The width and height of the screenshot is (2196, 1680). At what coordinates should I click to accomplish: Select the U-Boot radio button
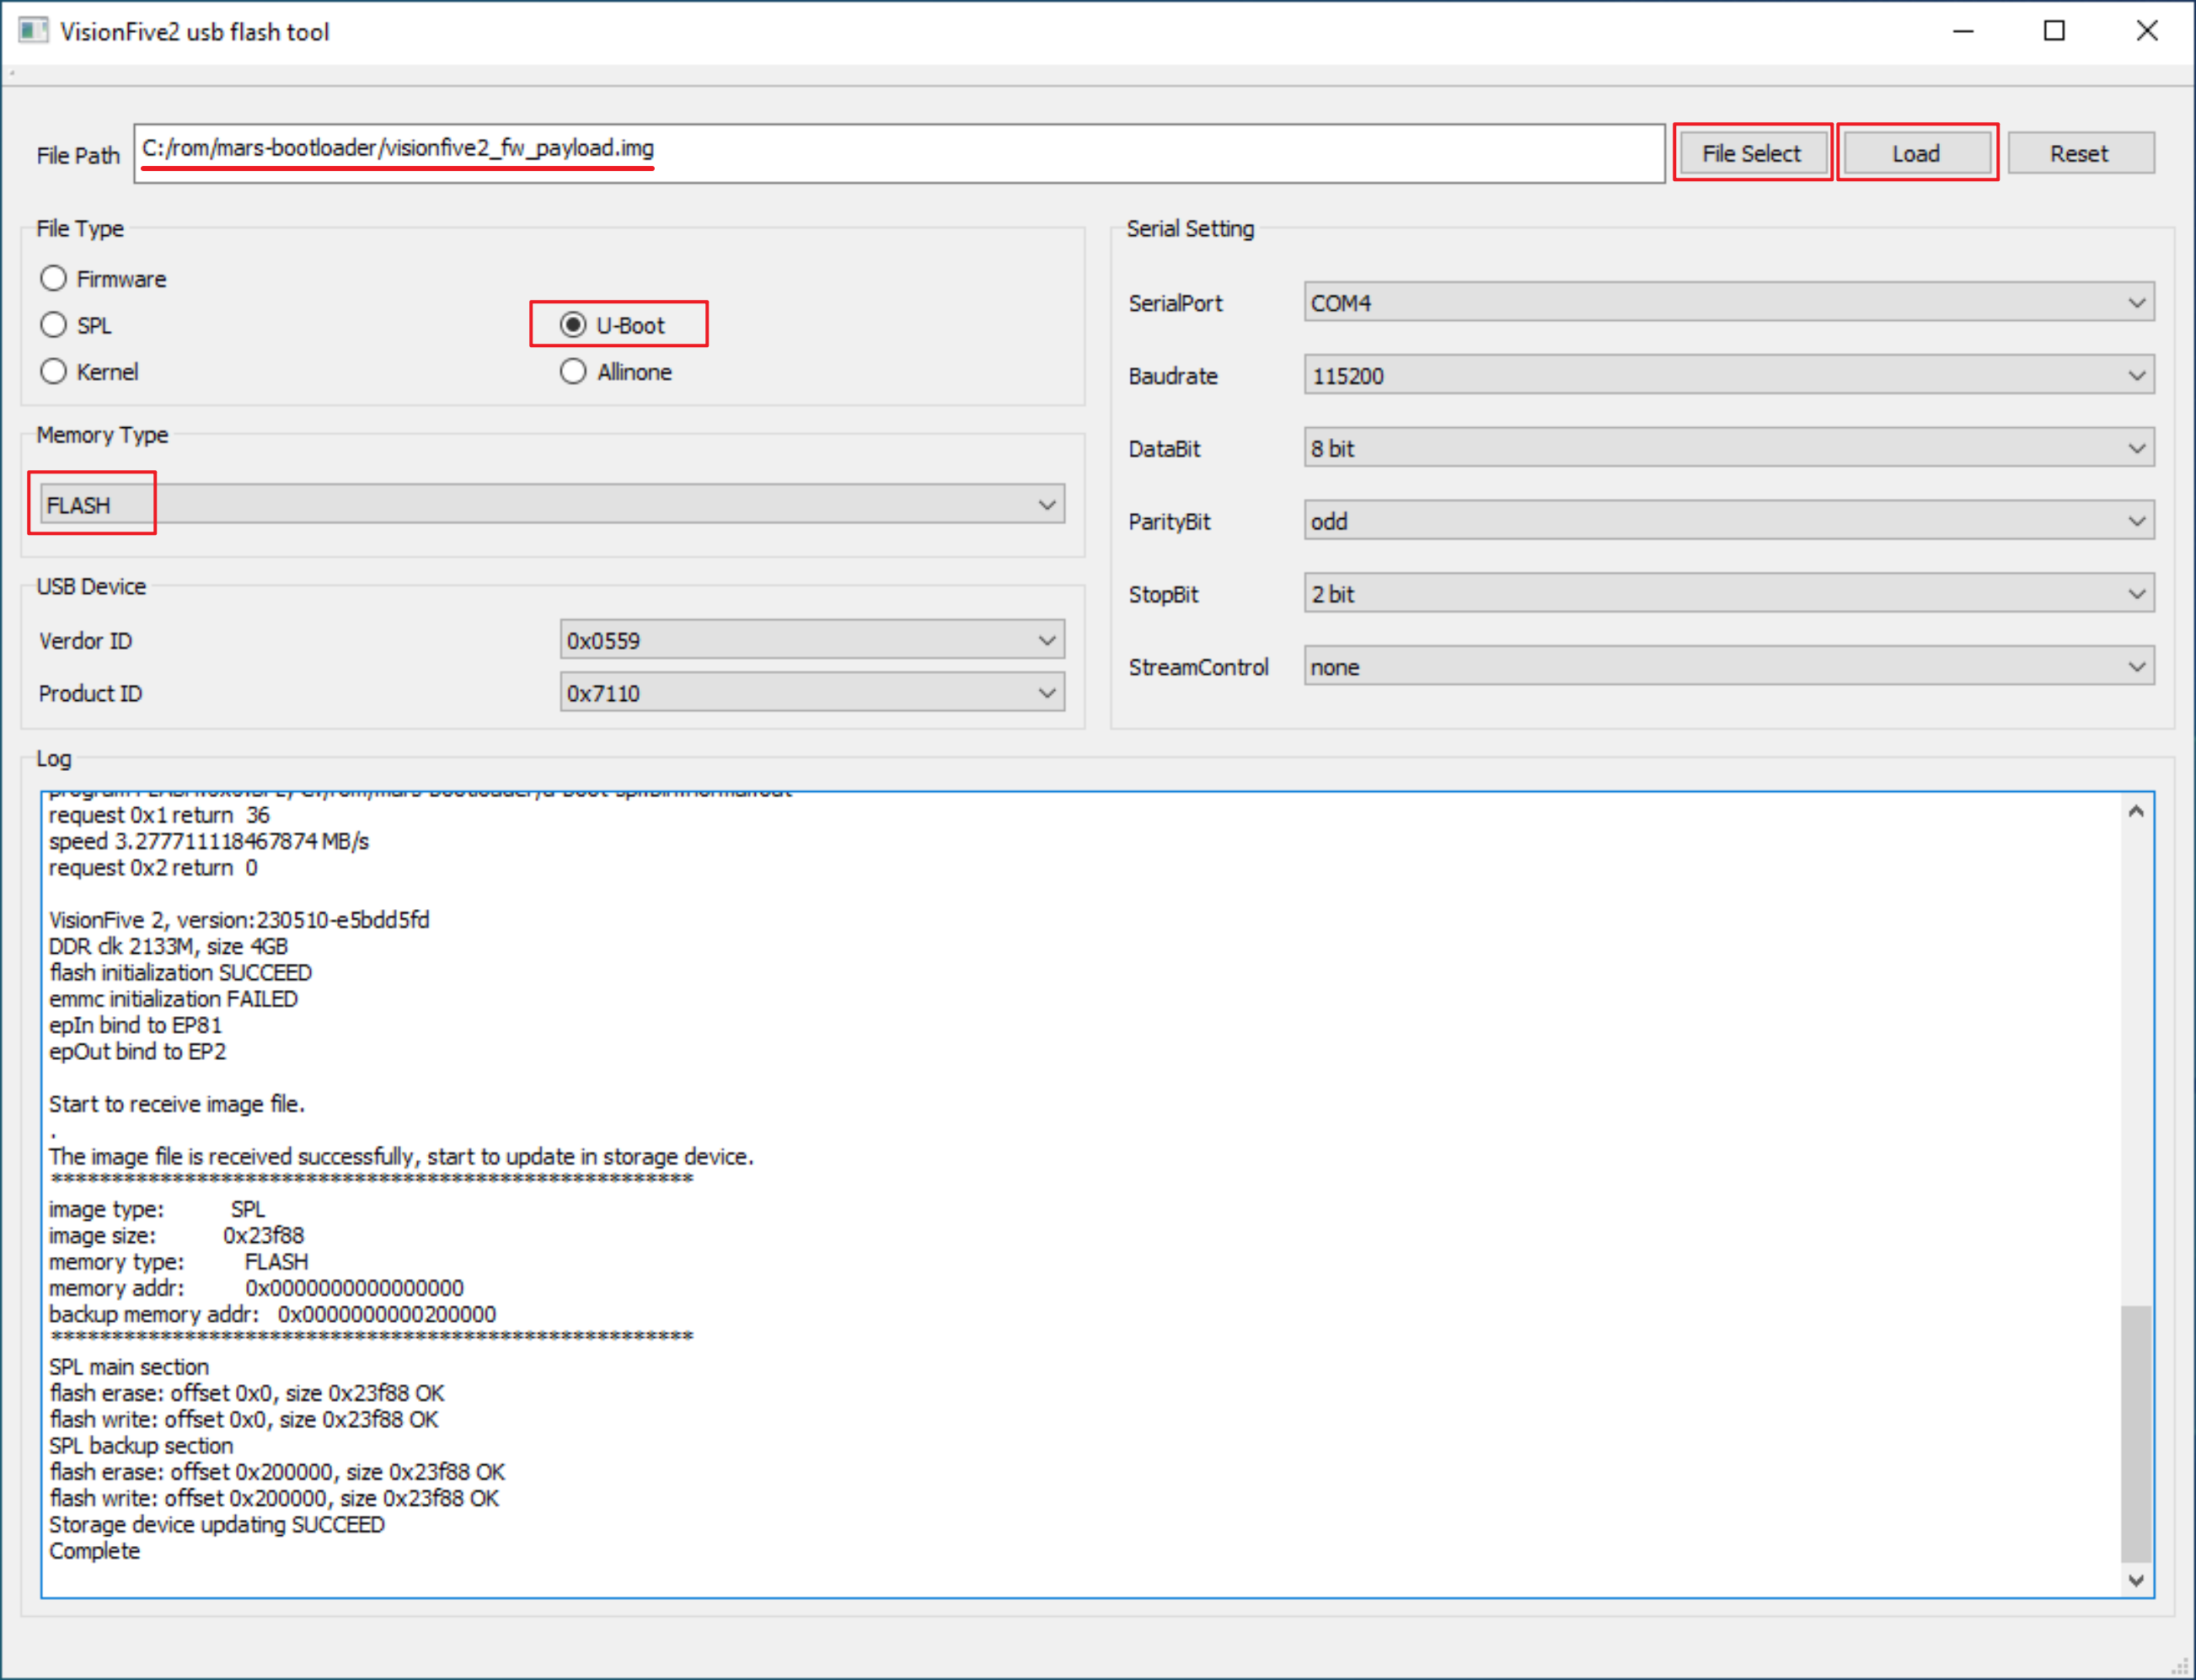(x=612, y=325)
